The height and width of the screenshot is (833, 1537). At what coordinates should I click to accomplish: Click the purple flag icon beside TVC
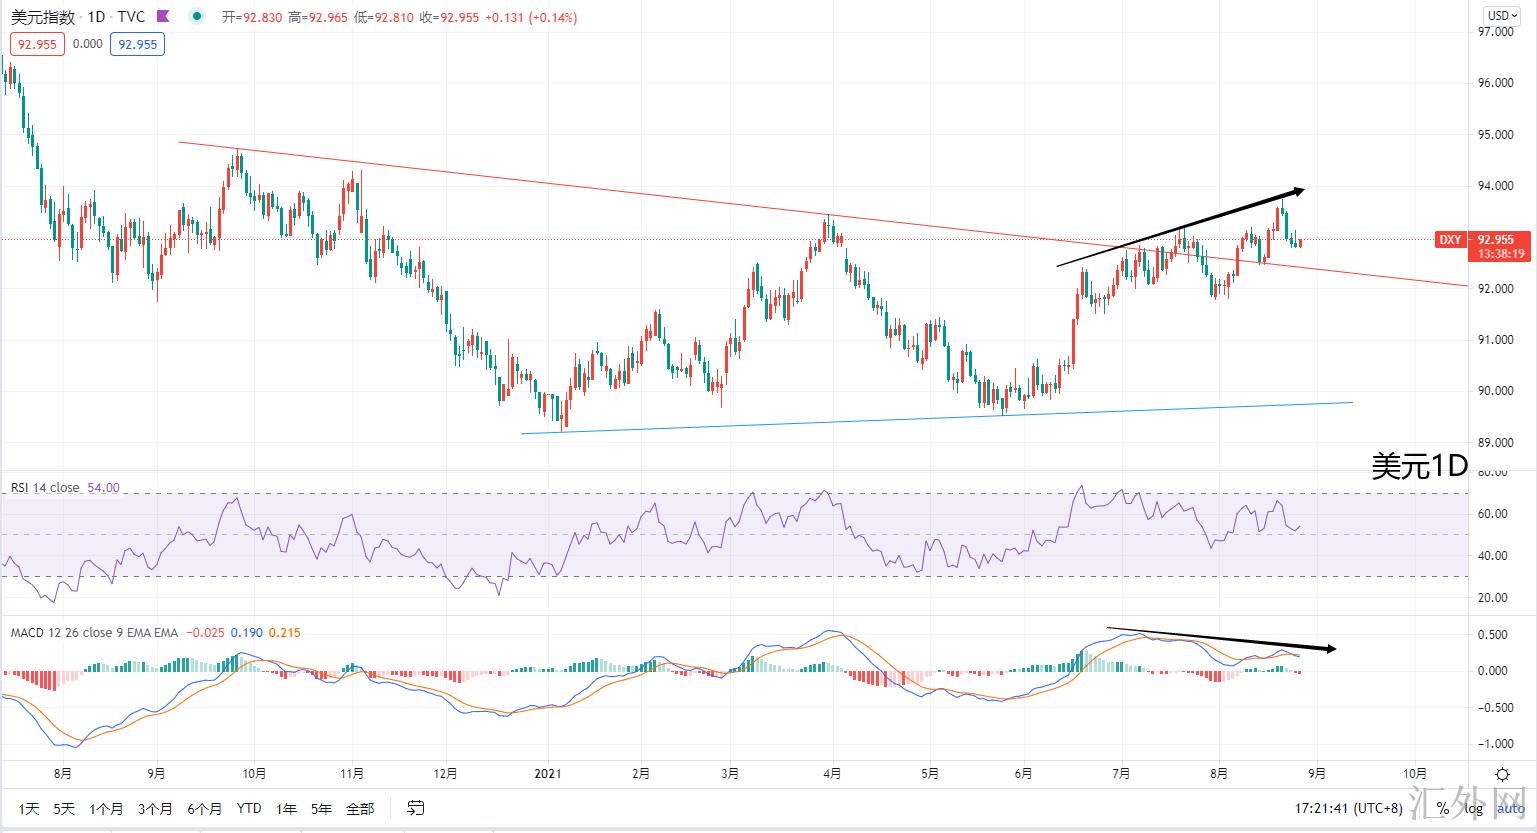tap(164, 17)
